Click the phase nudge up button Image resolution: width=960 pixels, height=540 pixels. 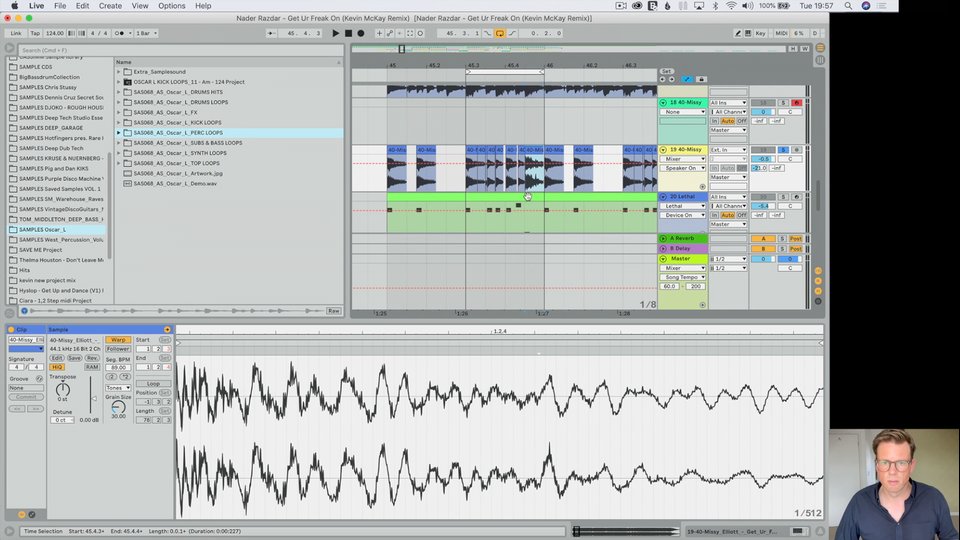pos(81,33)
